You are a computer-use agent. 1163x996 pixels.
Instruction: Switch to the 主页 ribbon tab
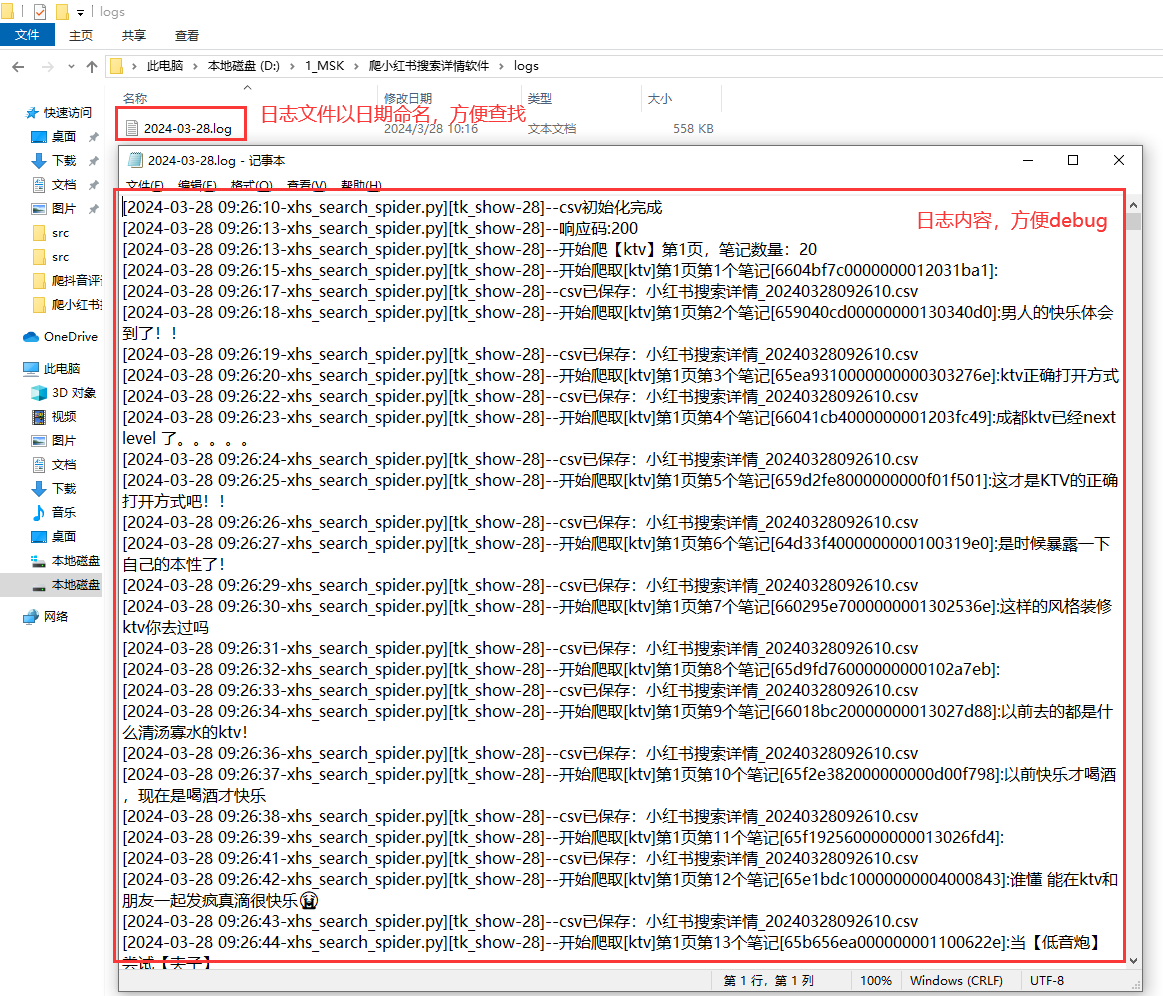tap(81, 36)
